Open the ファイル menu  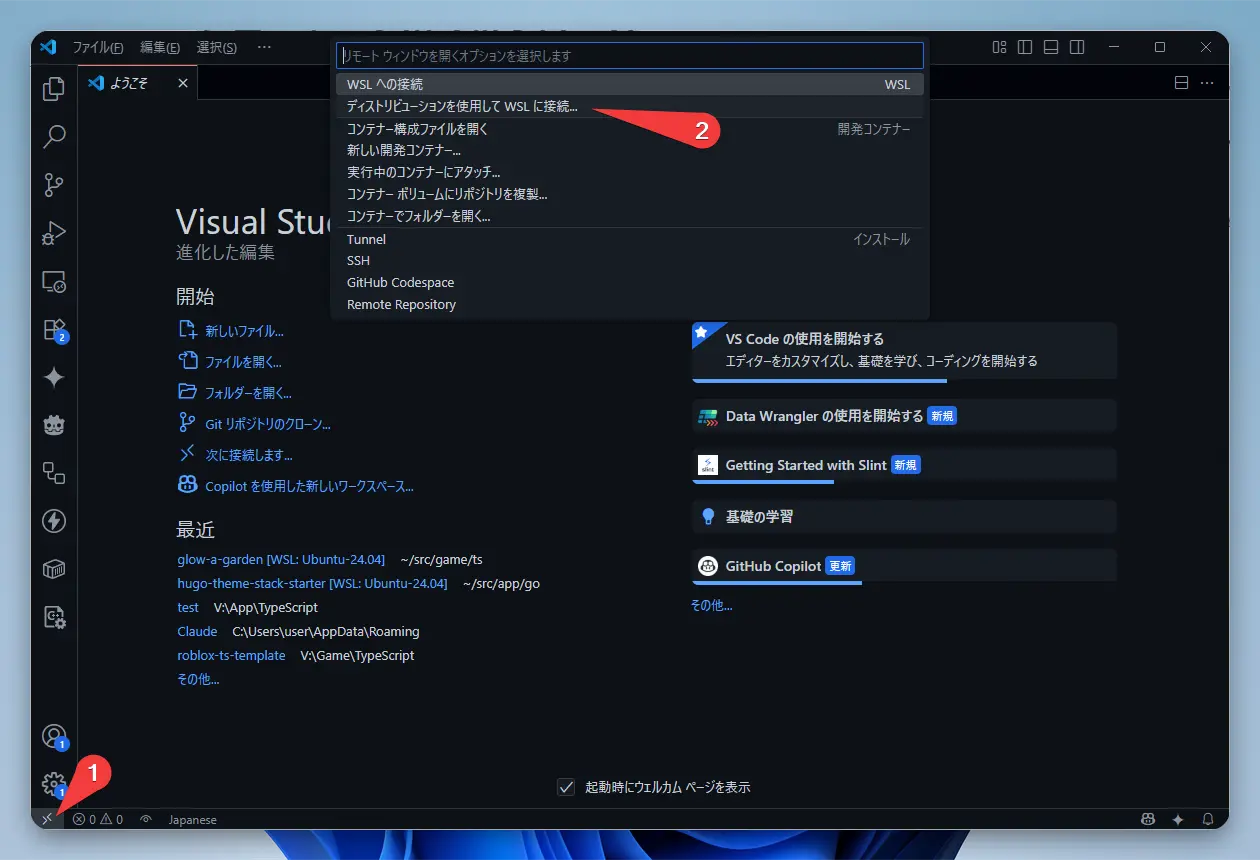(99, 47)
